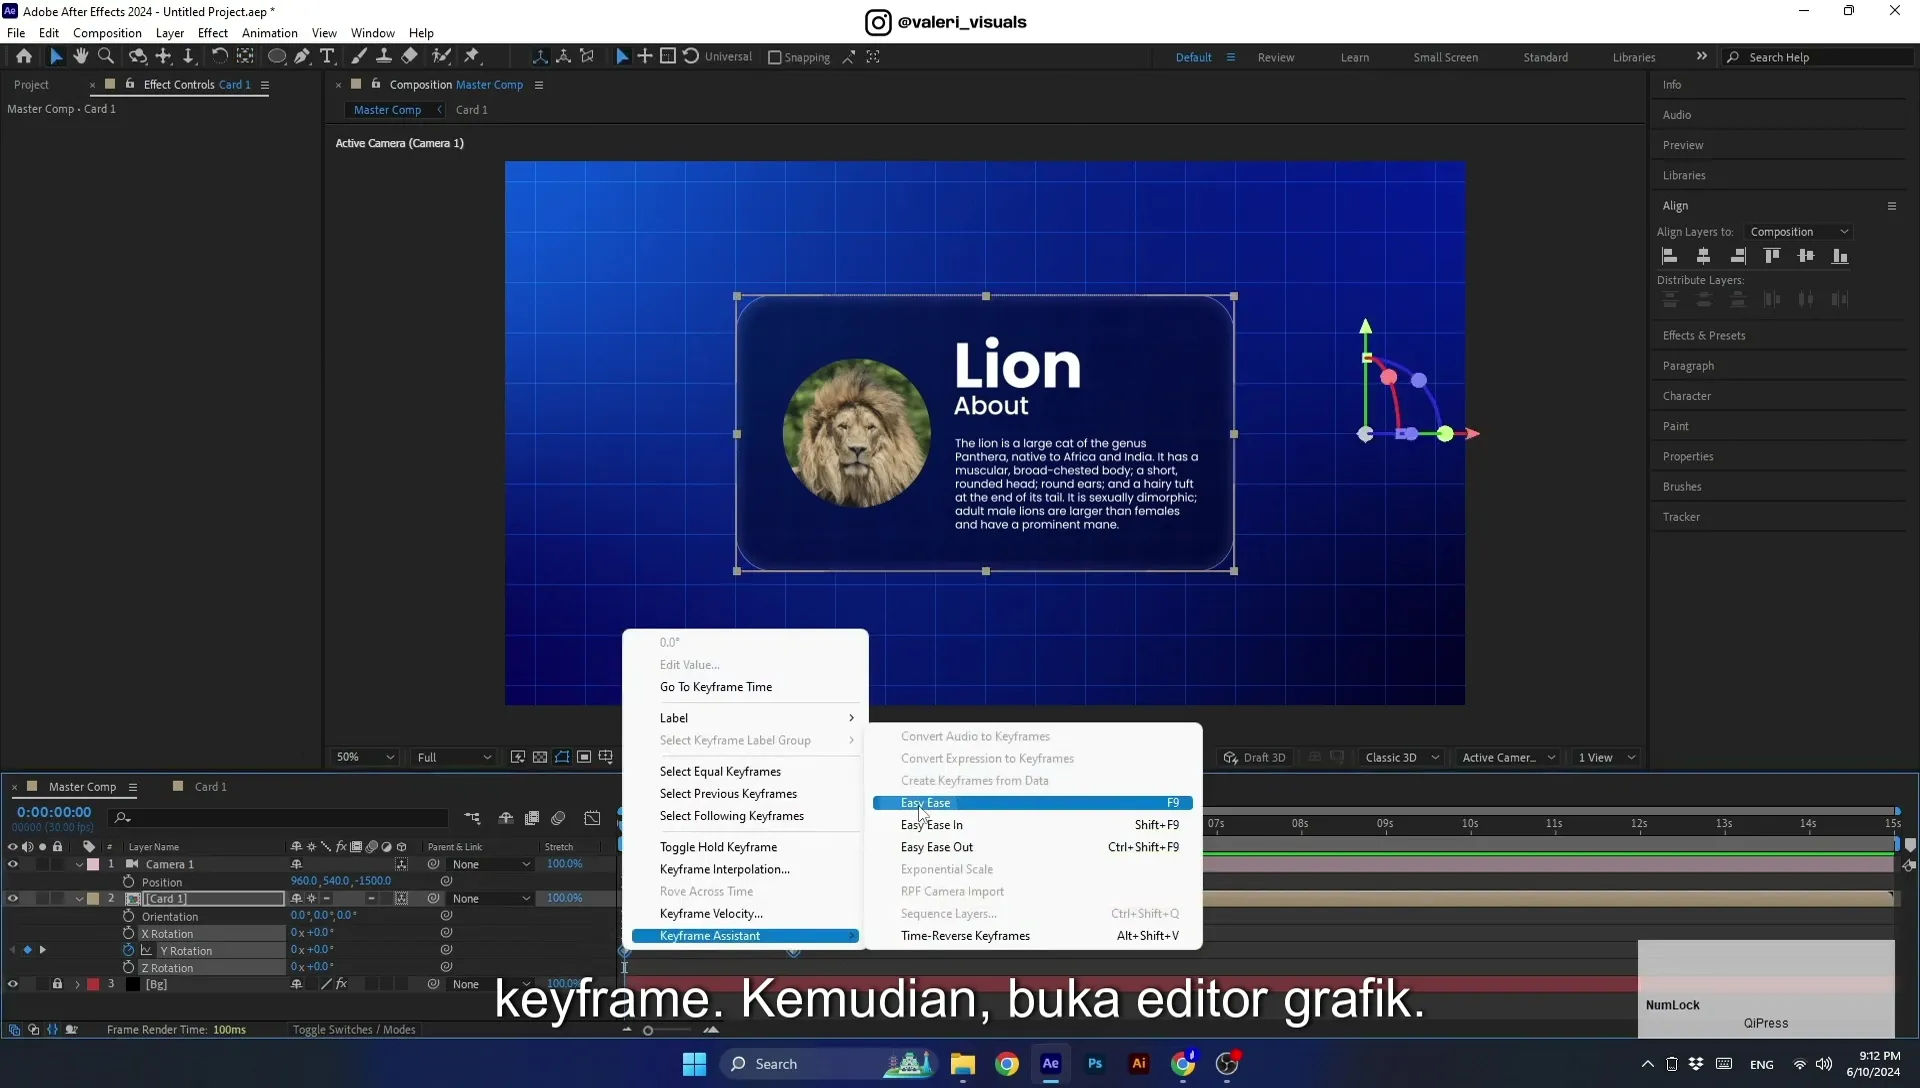Open the Effects & Presets panel

(x=1704, y=336)
